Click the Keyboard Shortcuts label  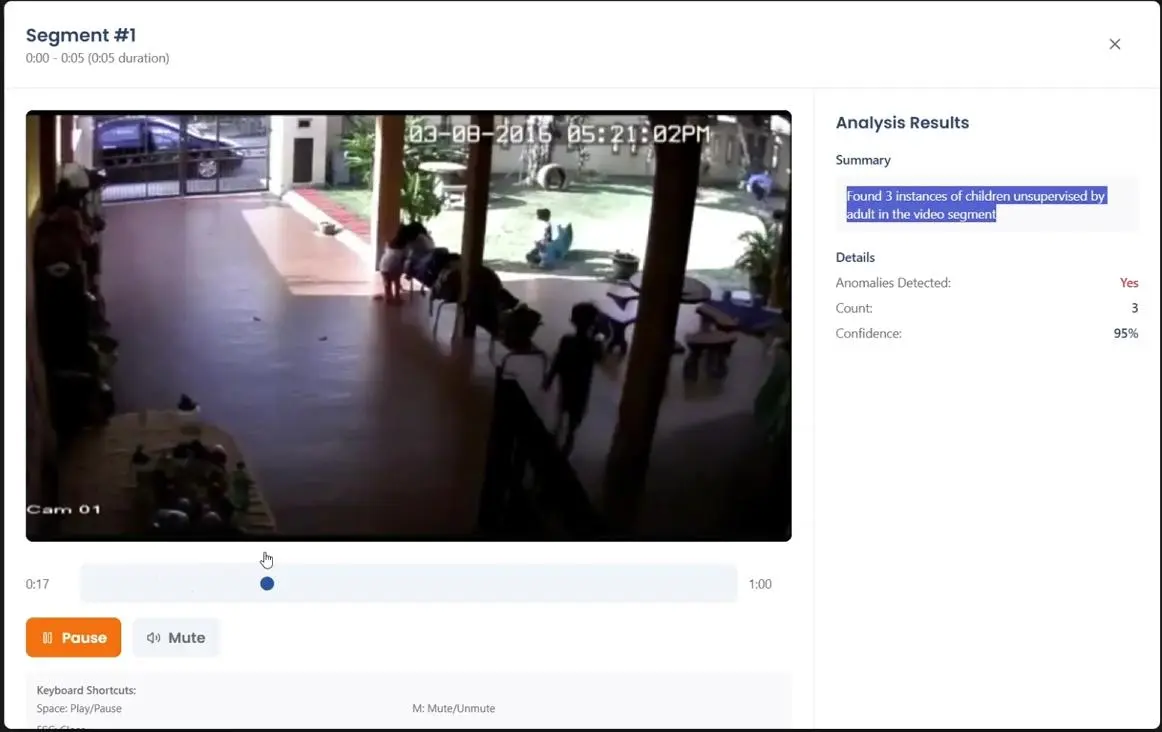pyautogui.click(x=86, y=690)
